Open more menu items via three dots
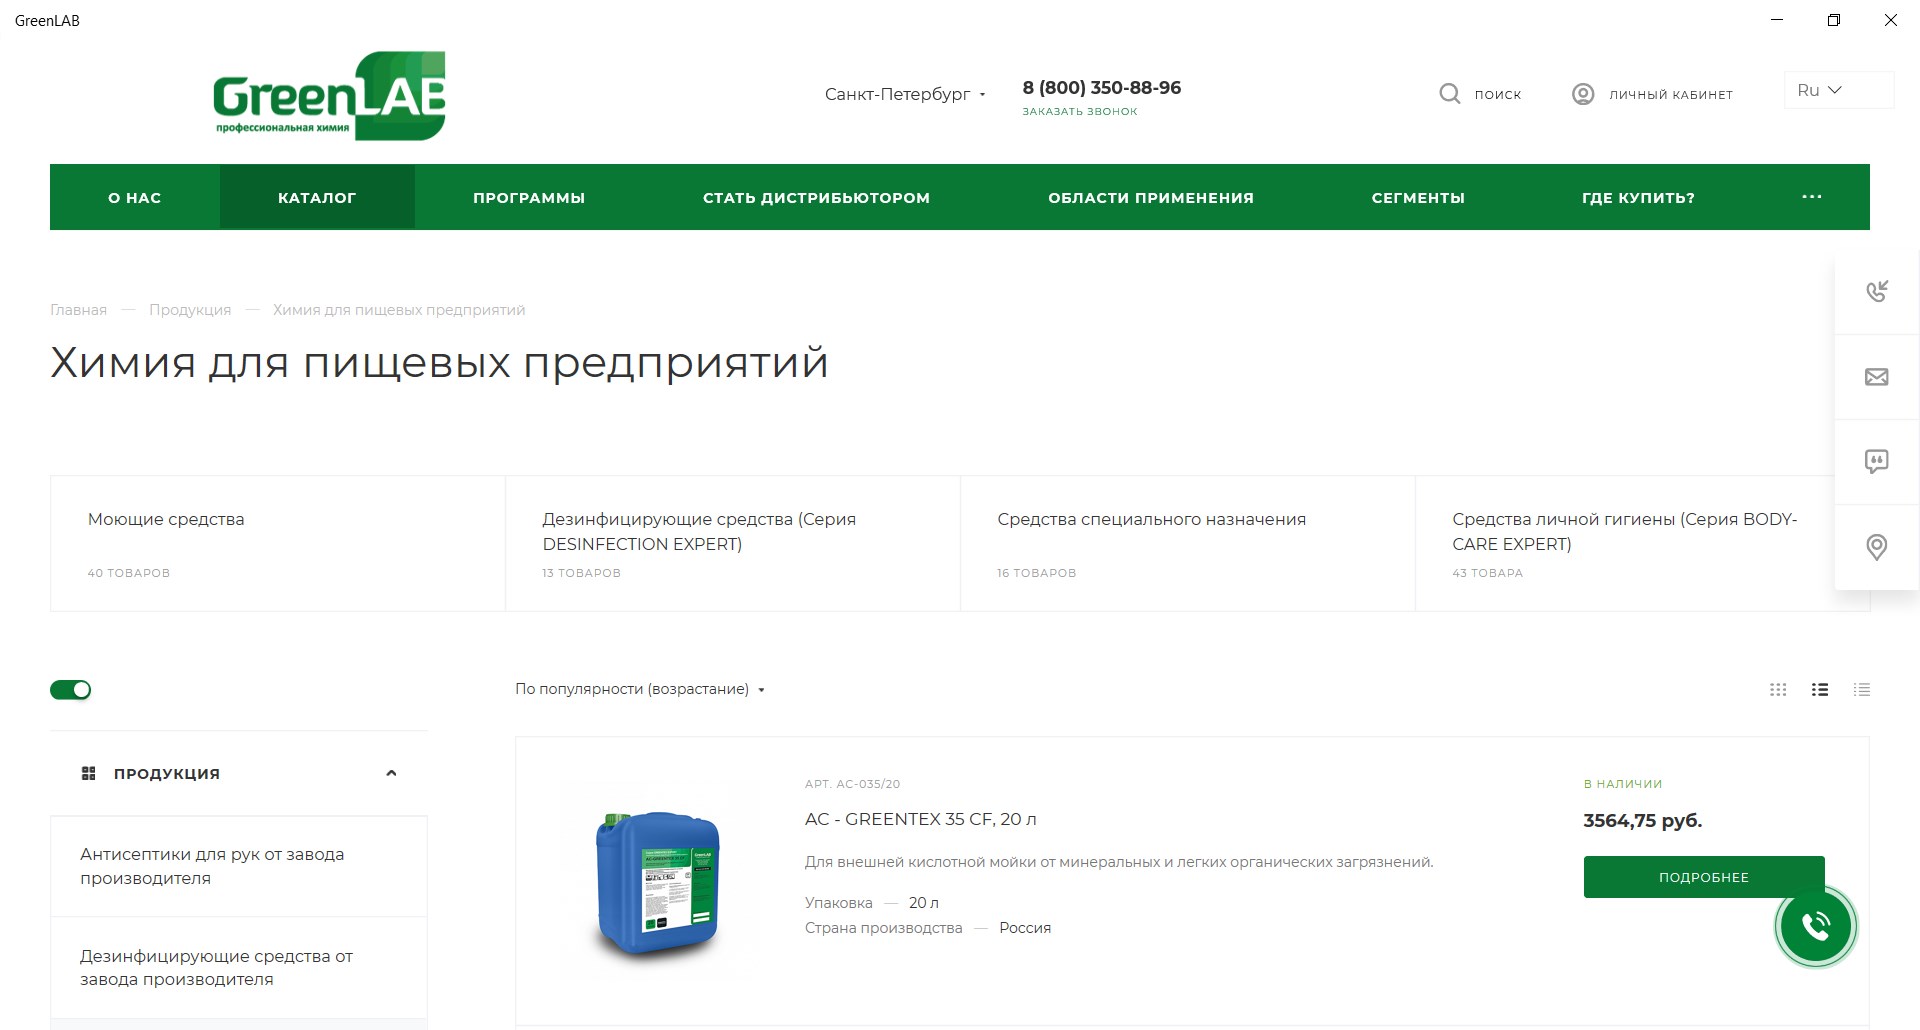 (x=1812, y=197)
